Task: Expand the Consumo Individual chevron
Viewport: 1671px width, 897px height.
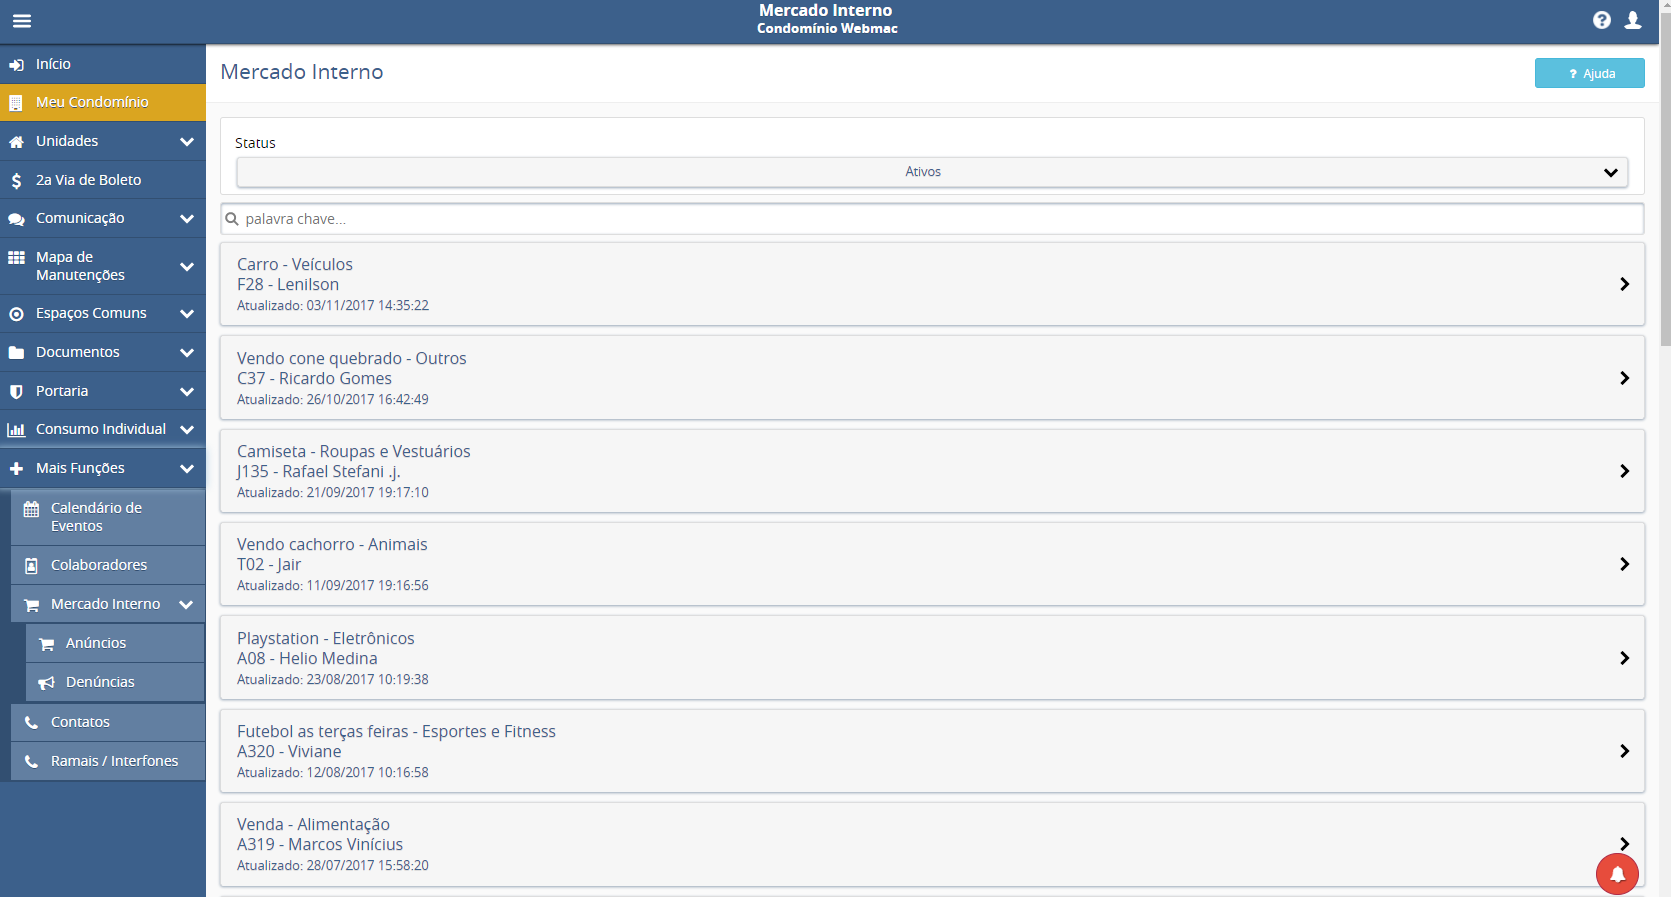Action: (186, 430)
